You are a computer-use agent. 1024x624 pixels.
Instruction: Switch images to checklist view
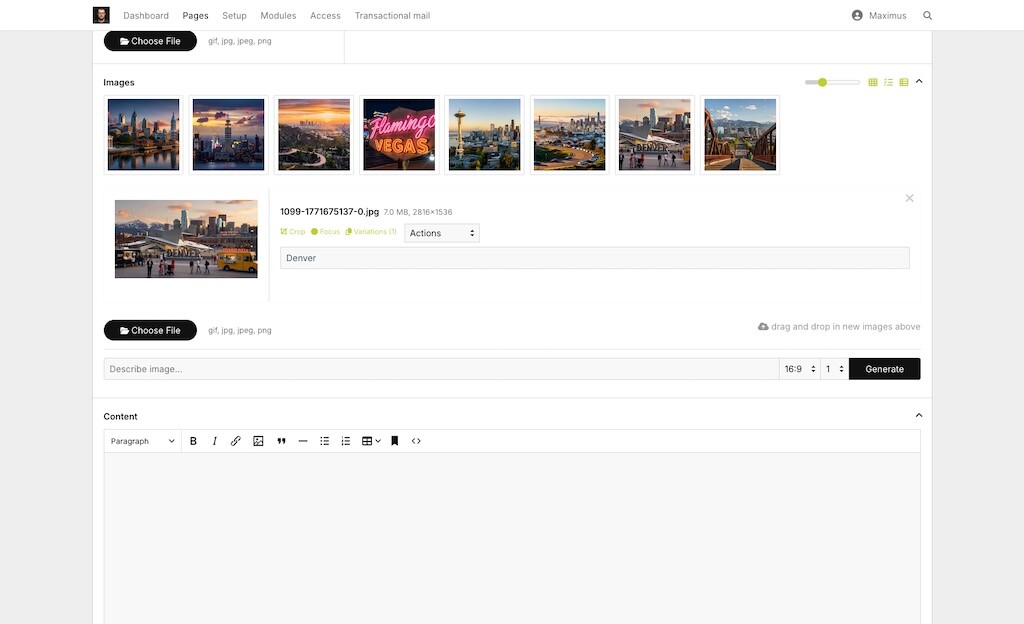[888, 82]
